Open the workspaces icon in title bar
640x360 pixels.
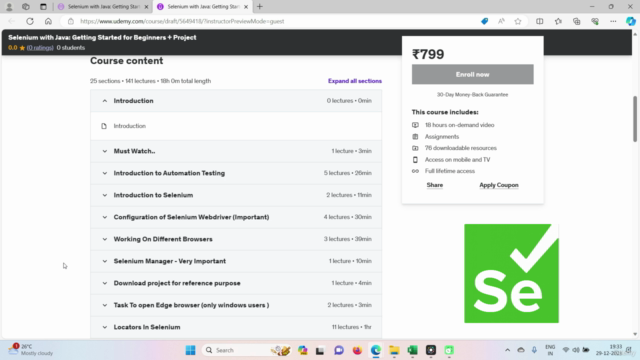pos(26,7)
